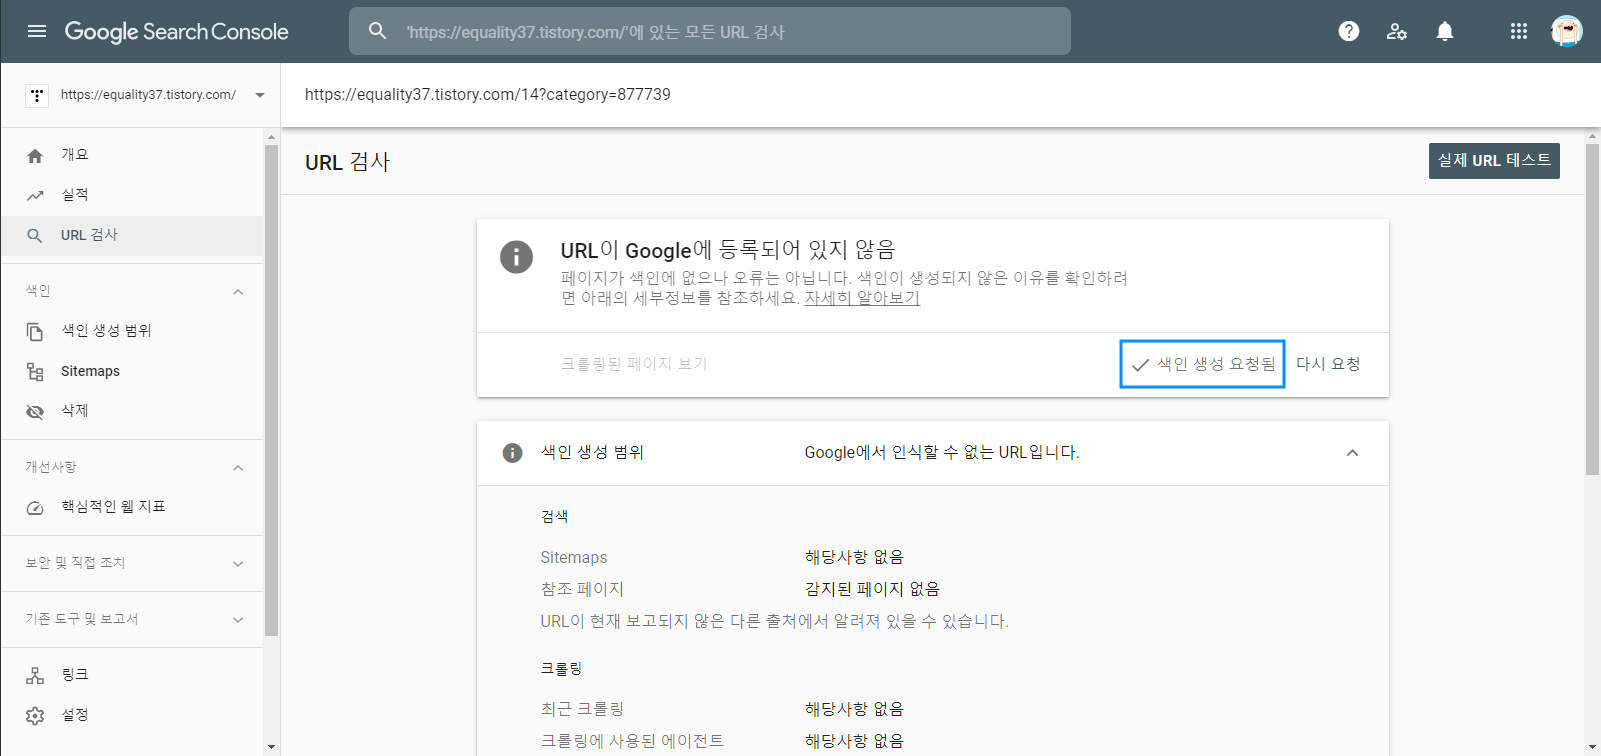Screen dimensions: 1601x756
Task: Click 'Google에서 인식할 수 없는 URL입니다.' text
Action: (x=942, y=453)
